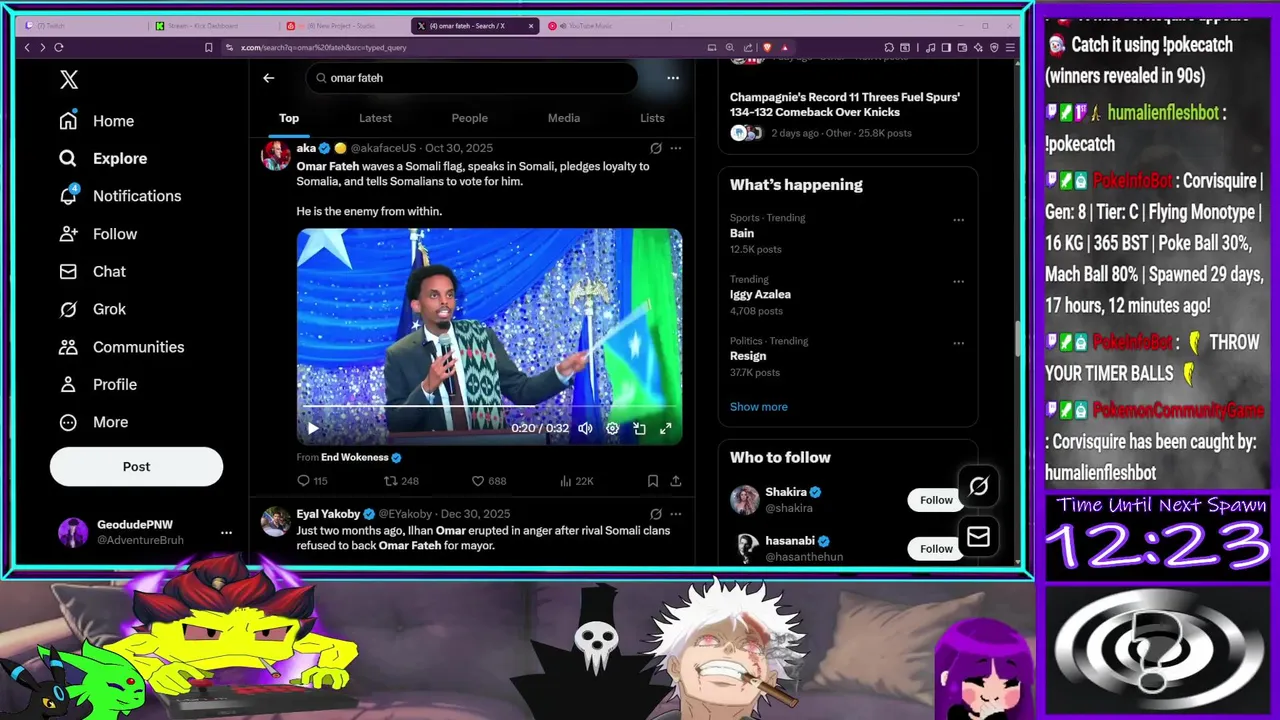Switch to the People tab

469,118
